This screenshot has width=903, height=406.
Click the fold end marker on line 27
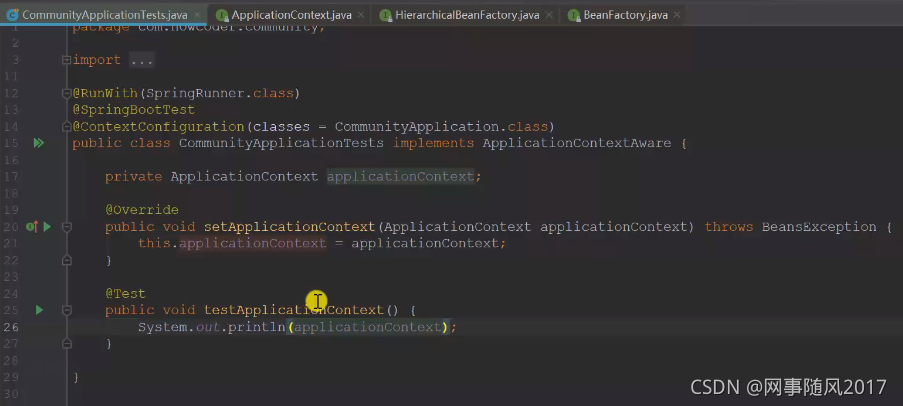tap(67, 344)
